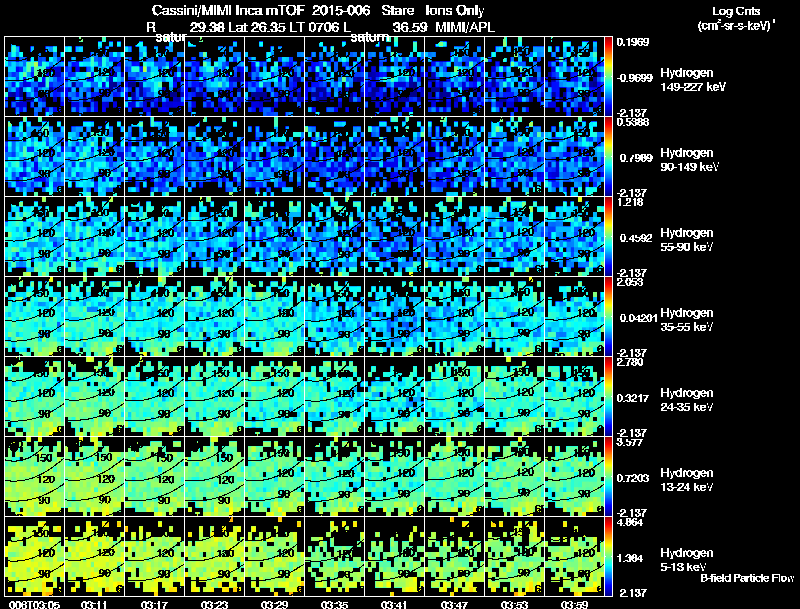This screenshot has width=800, height=609.
Task: Open the 149-227 keV panel above 03:23
Action: 214,77
